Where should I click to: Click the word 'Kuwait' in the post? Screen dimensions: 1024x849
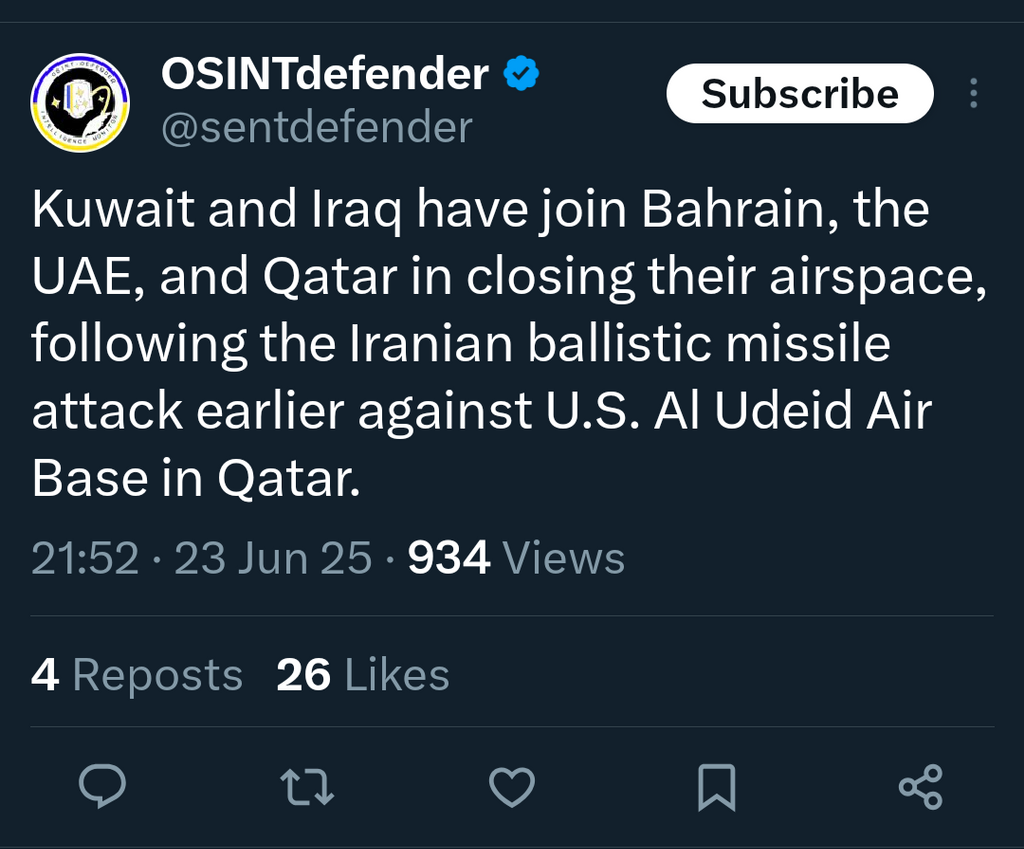point(113,208)
